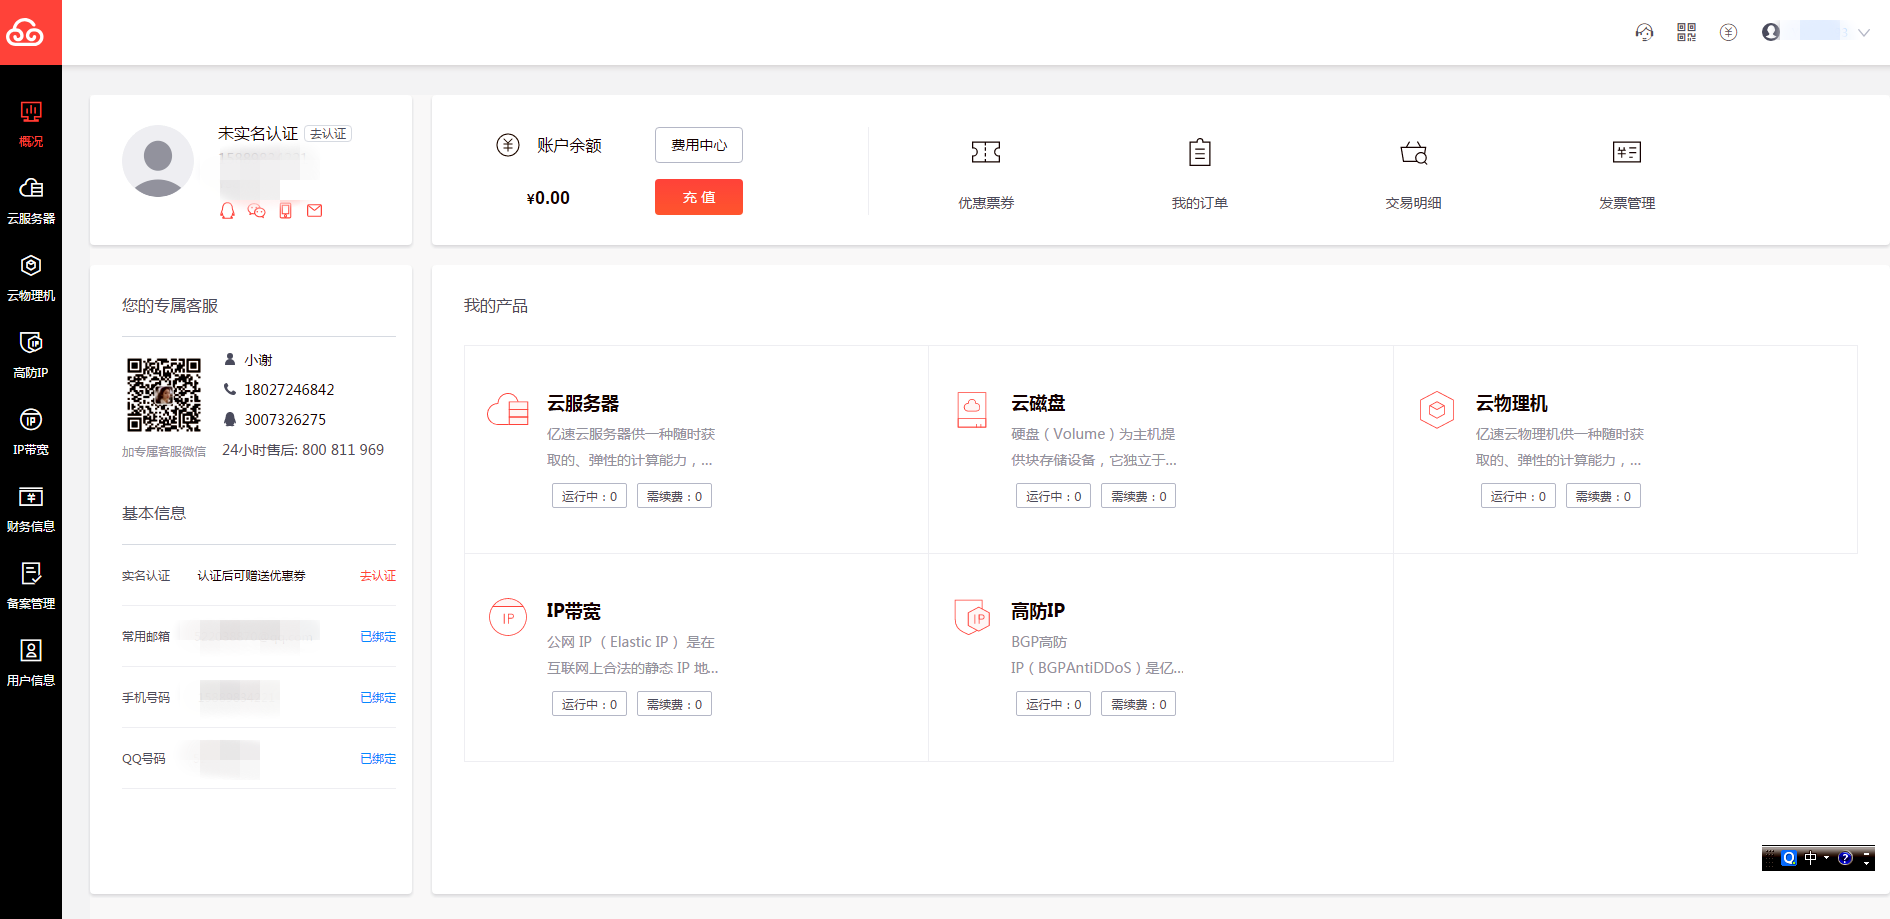Open the 云服务器 sidebar section
1890x919 pixels.
click(x=31, y=199)
